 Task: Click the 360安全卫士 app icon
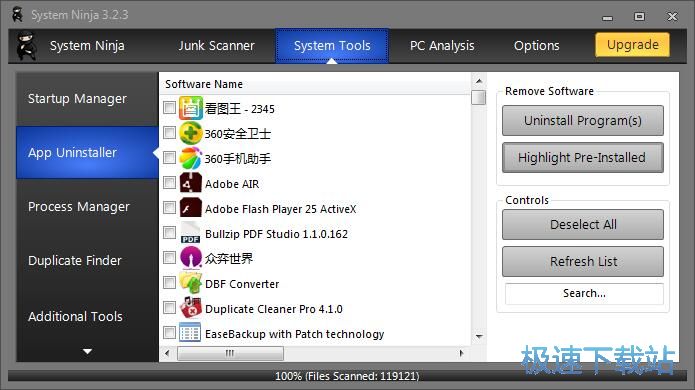point(191,133)
